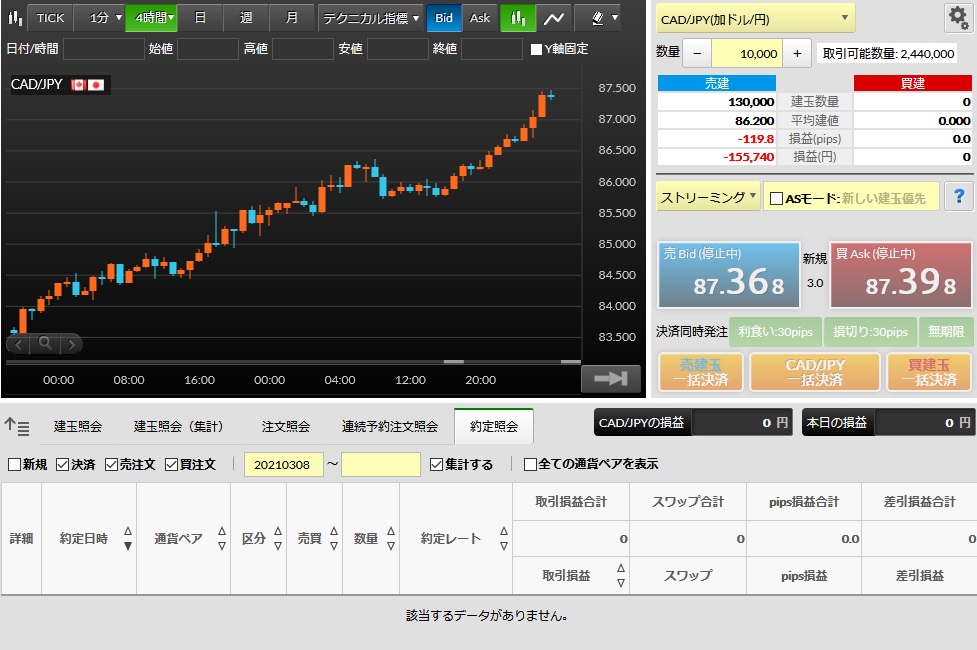Select Ask price display
977x650 pixels.
(x=480, y=18)
